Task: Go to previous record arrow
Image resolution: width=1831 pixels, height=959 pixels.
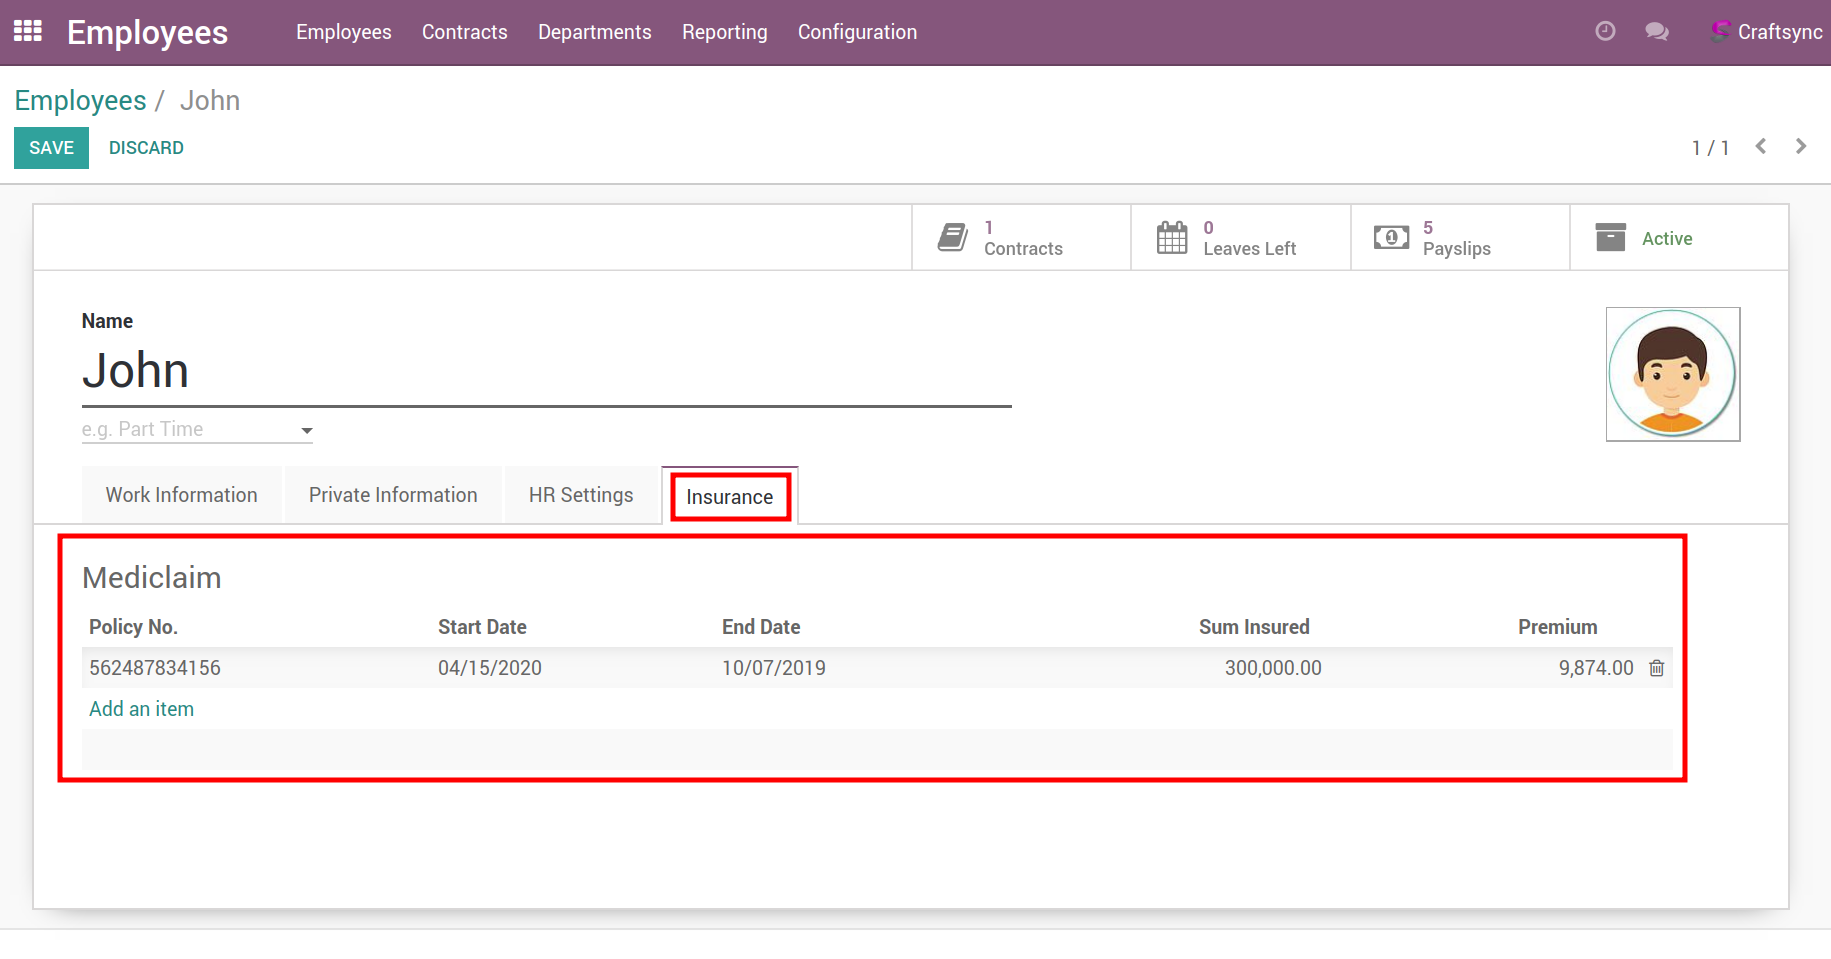Action: point(1761,147)
